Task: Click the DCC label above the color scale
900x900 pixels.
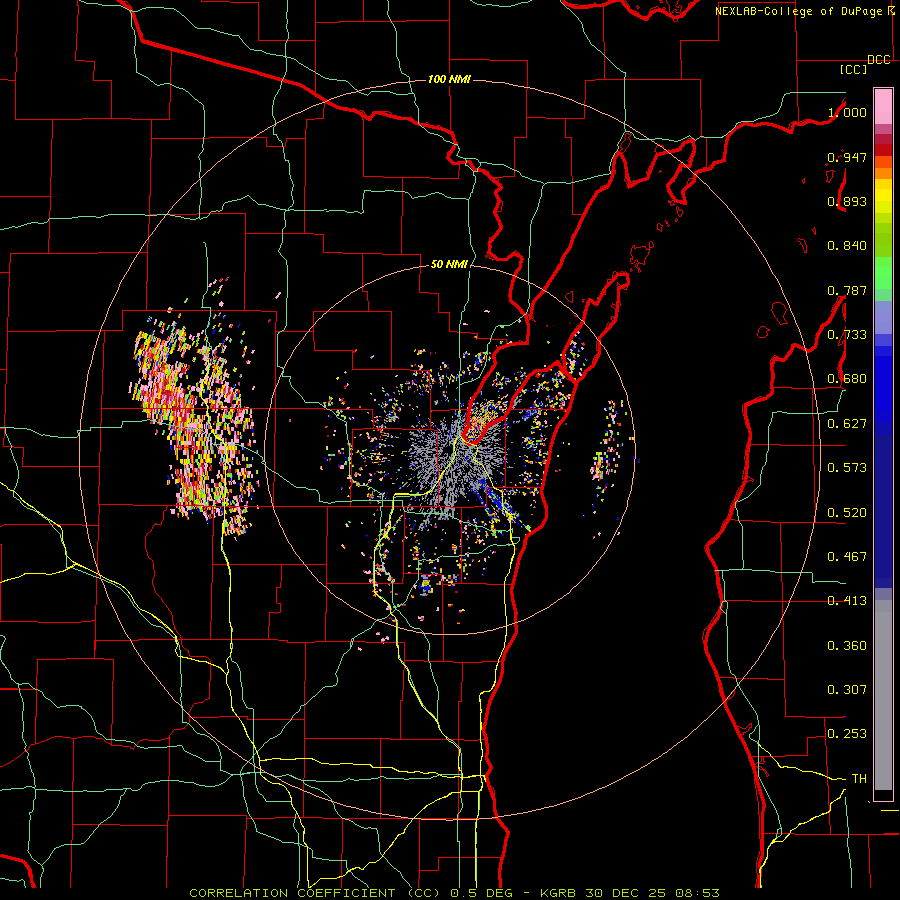Action: pos(878,60)
